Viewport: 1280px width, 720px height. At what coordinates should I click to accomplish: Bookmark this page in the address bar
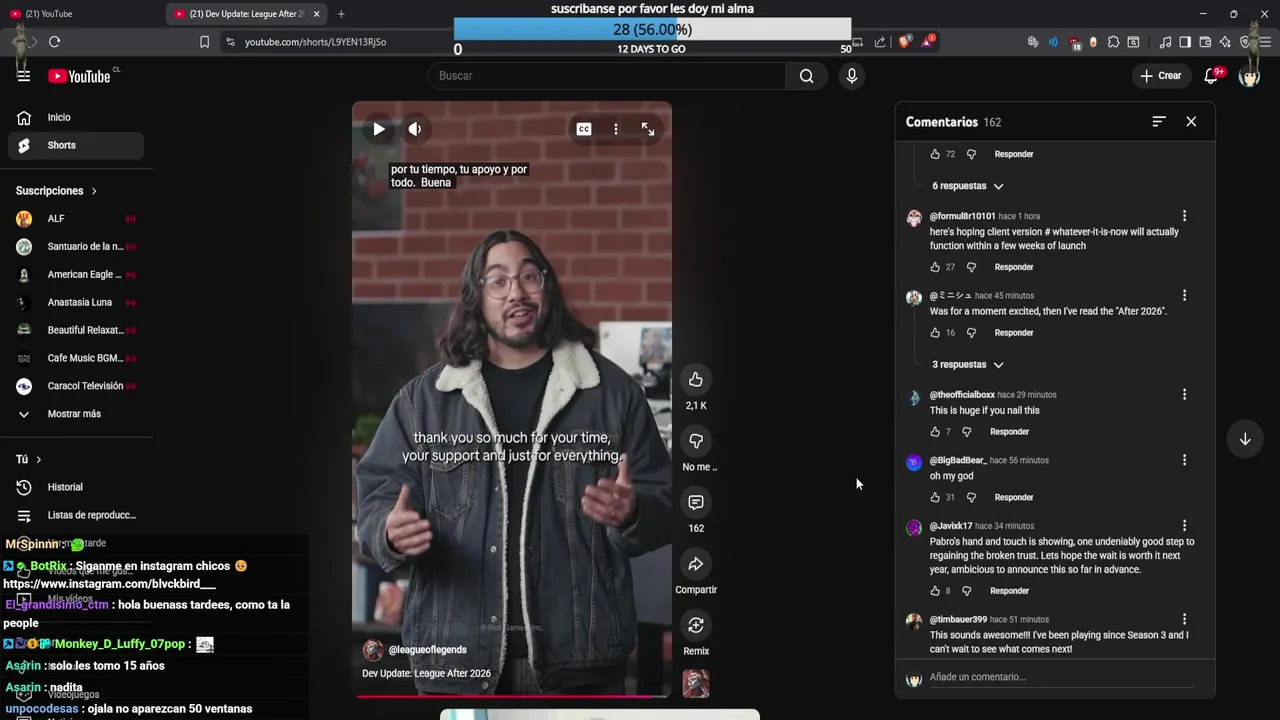tap(204, 42)
